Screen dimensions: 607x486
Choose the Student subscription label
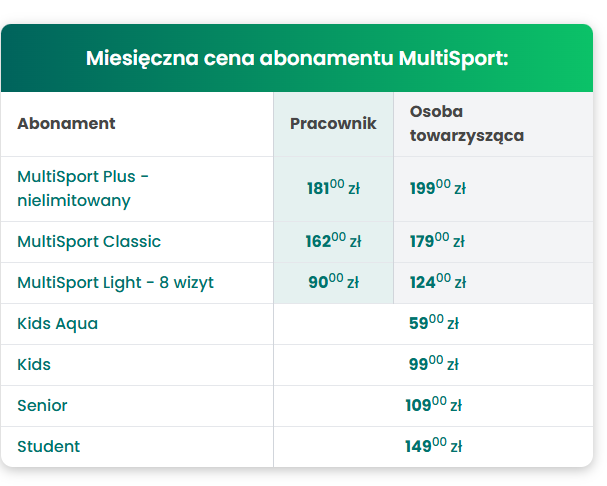(x=48, y=447)
